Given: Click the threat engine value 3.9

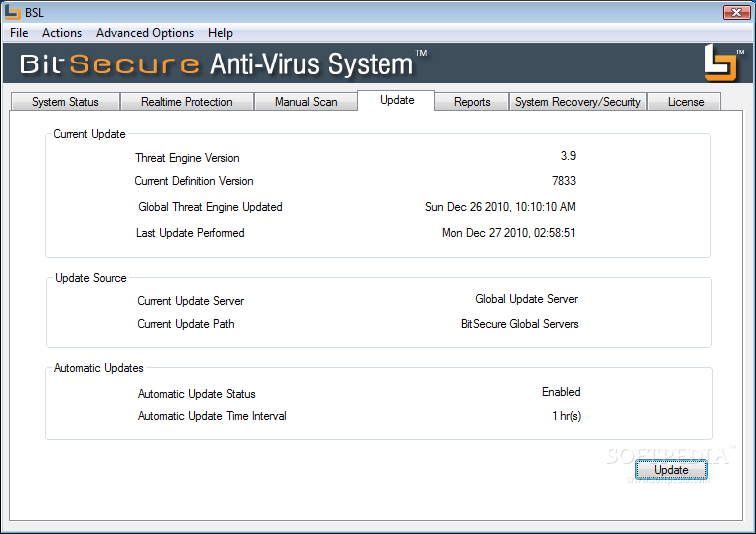Looking at the screenshot, I should [568, 156].
